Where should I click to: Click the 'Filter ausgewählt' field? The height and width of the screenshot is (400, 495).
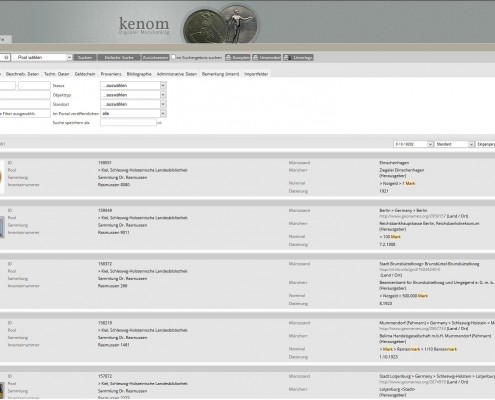coord(25,114)
